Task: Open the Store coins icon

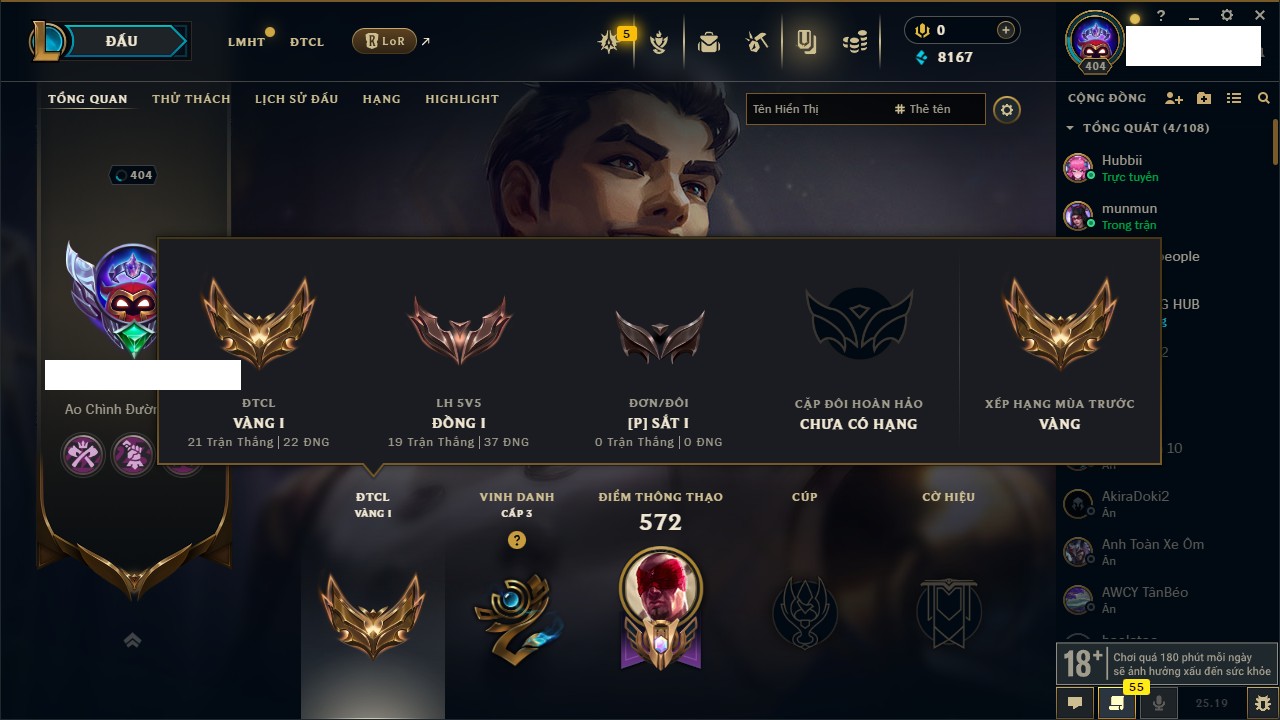Action: click(x=854, y=42)
